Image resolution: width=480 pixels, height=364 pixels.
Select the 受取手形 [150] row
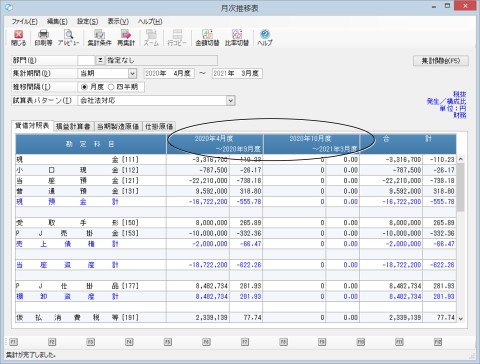click(x=236, y=223)
